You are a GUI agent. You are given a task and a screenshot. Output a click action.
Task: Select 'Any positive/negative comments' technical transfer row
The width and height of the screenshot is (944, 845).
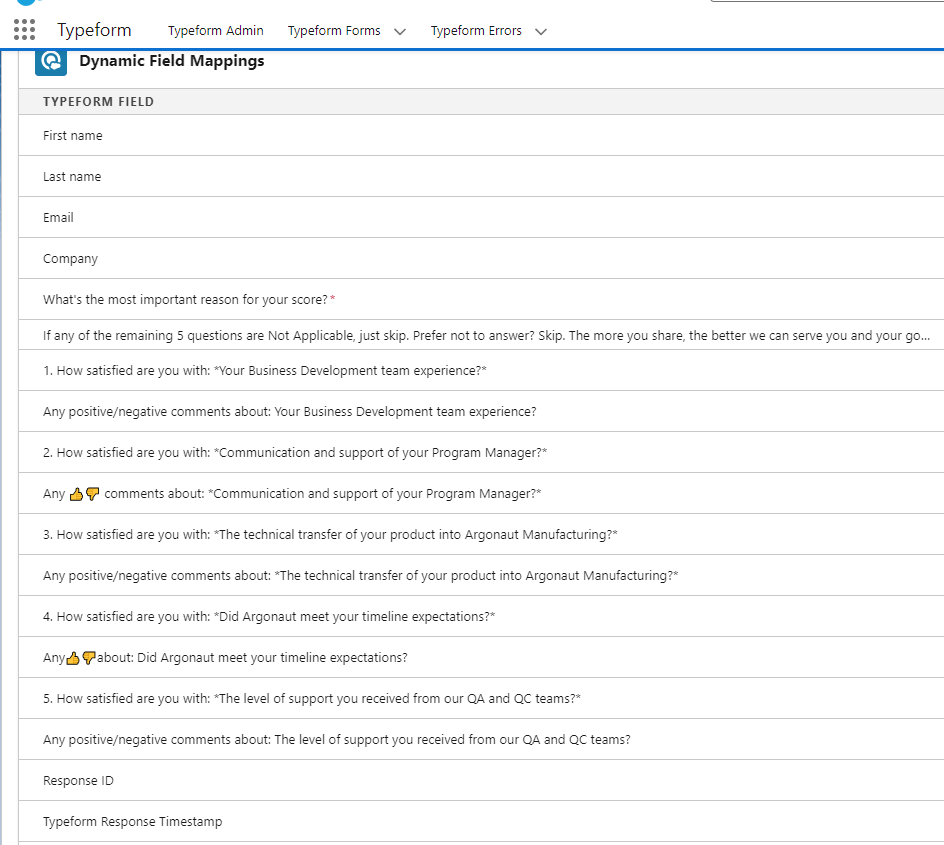click(481, 575)
